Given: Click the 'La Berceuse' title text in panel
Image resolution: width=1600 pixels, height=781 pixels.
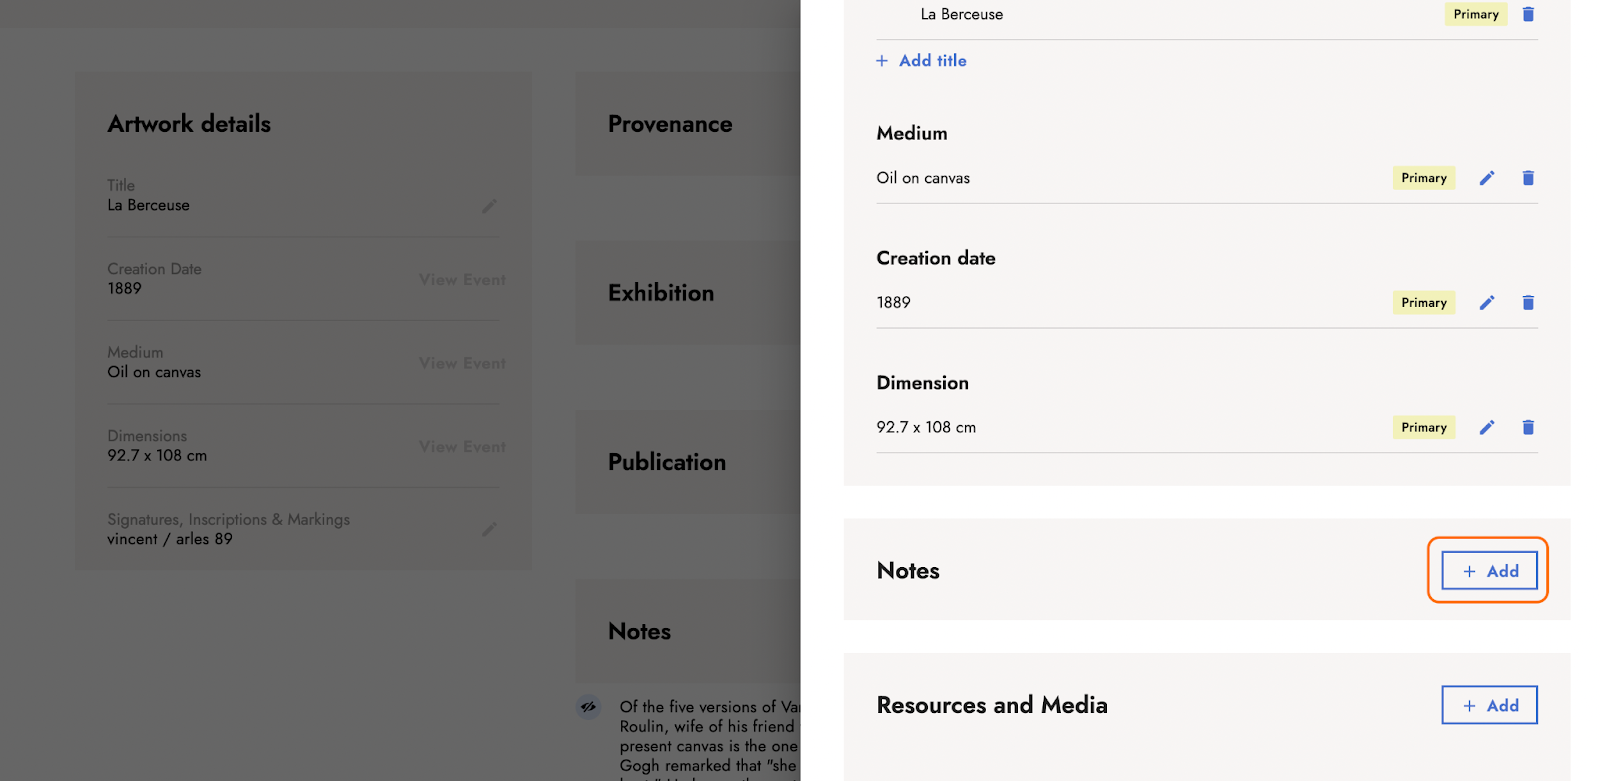Looking at the screenshot, I should pyautogui.click(x=962, y=14).
